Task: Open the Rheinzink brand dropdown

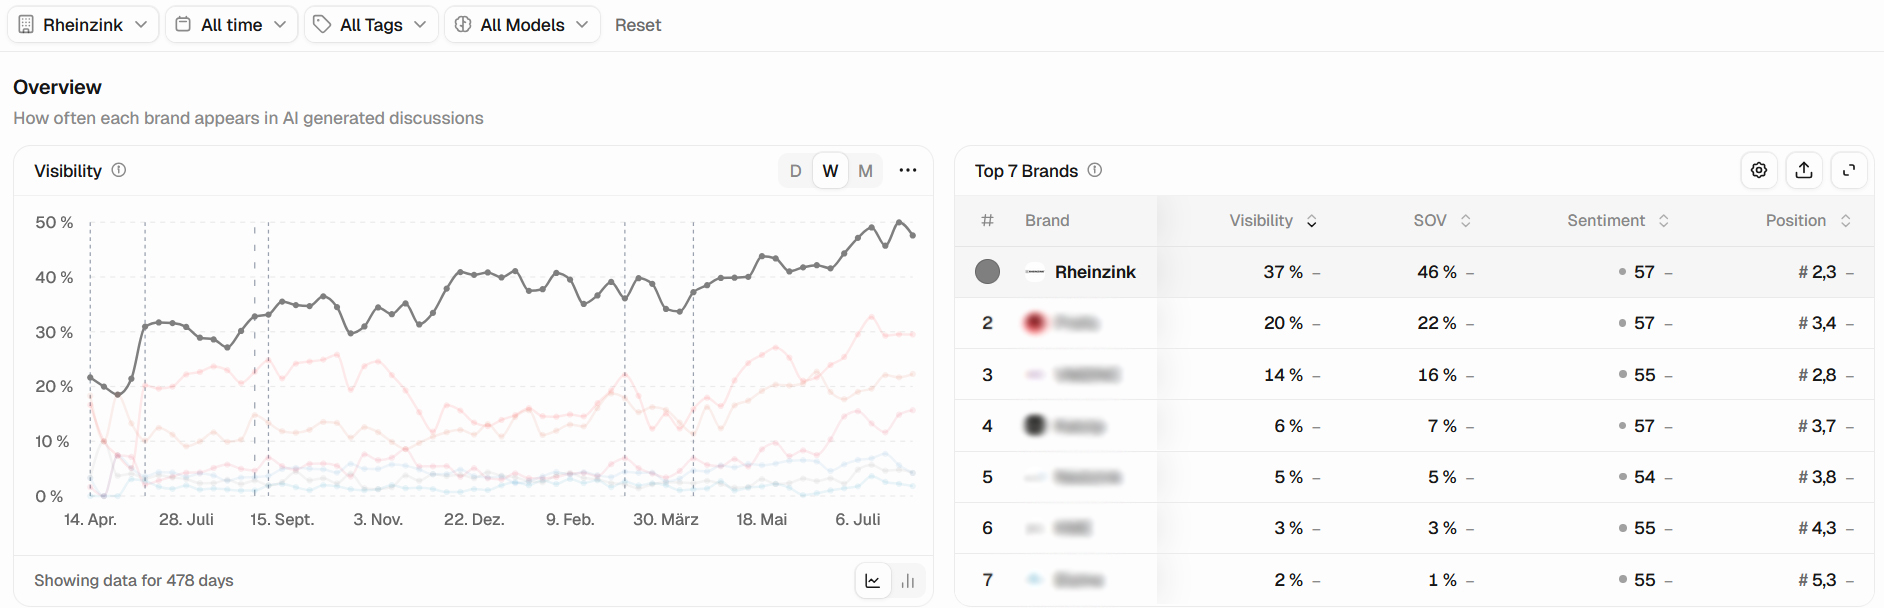Action: point(83,25)
